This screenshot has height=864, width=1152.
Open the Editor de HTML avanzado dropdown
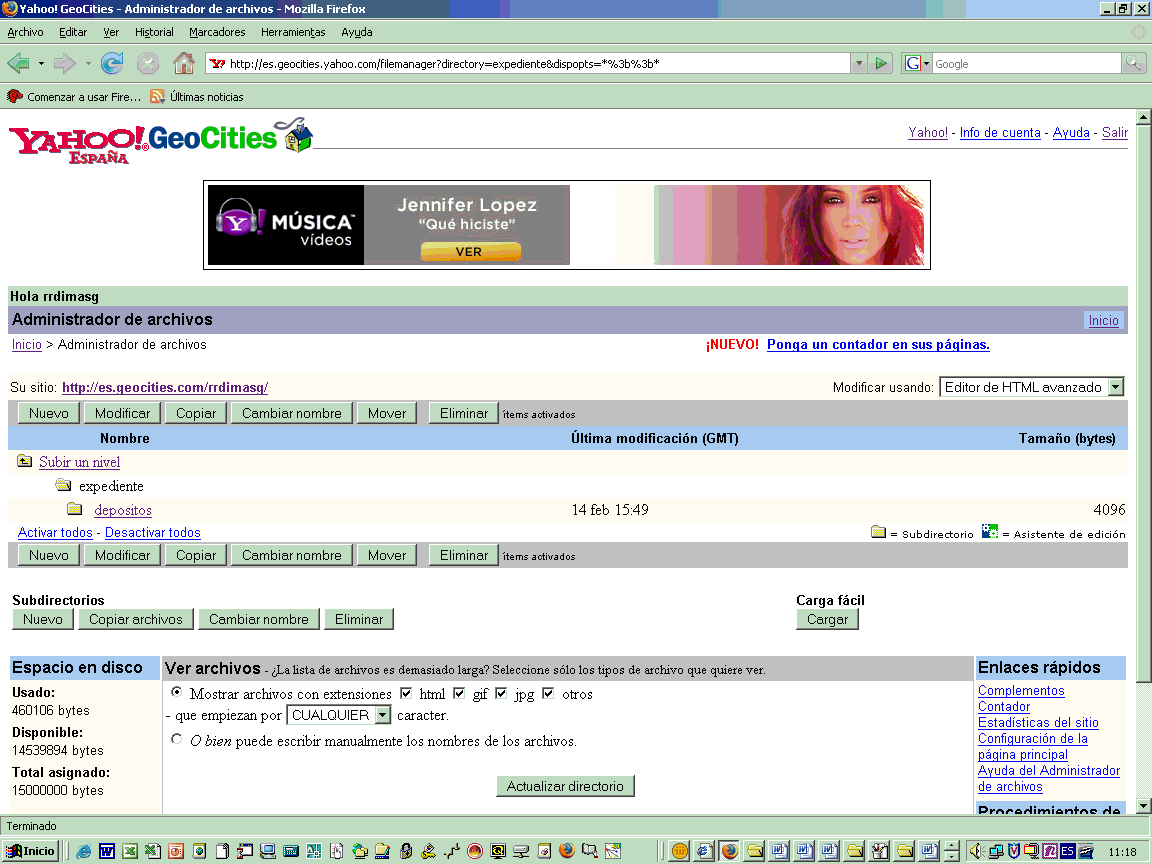1032,386
